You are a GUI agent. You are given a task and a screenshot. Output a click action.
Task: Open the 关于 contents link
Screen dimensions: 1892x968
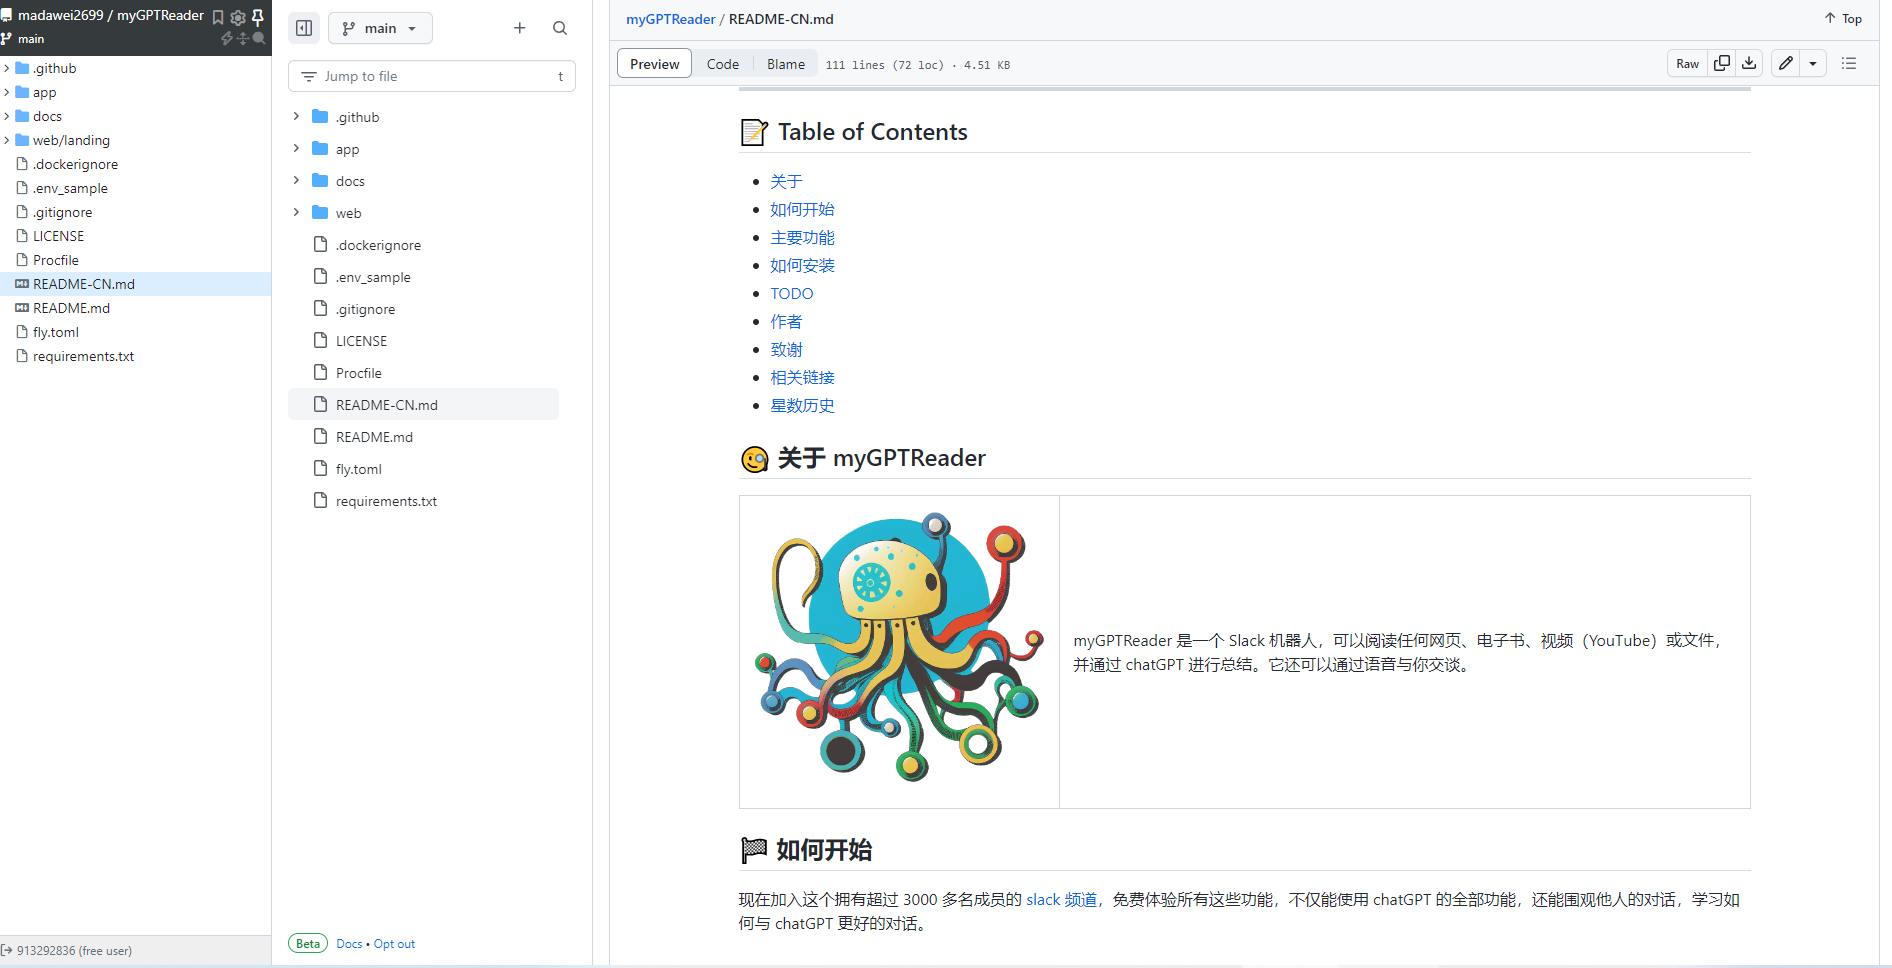pos(786,181)
